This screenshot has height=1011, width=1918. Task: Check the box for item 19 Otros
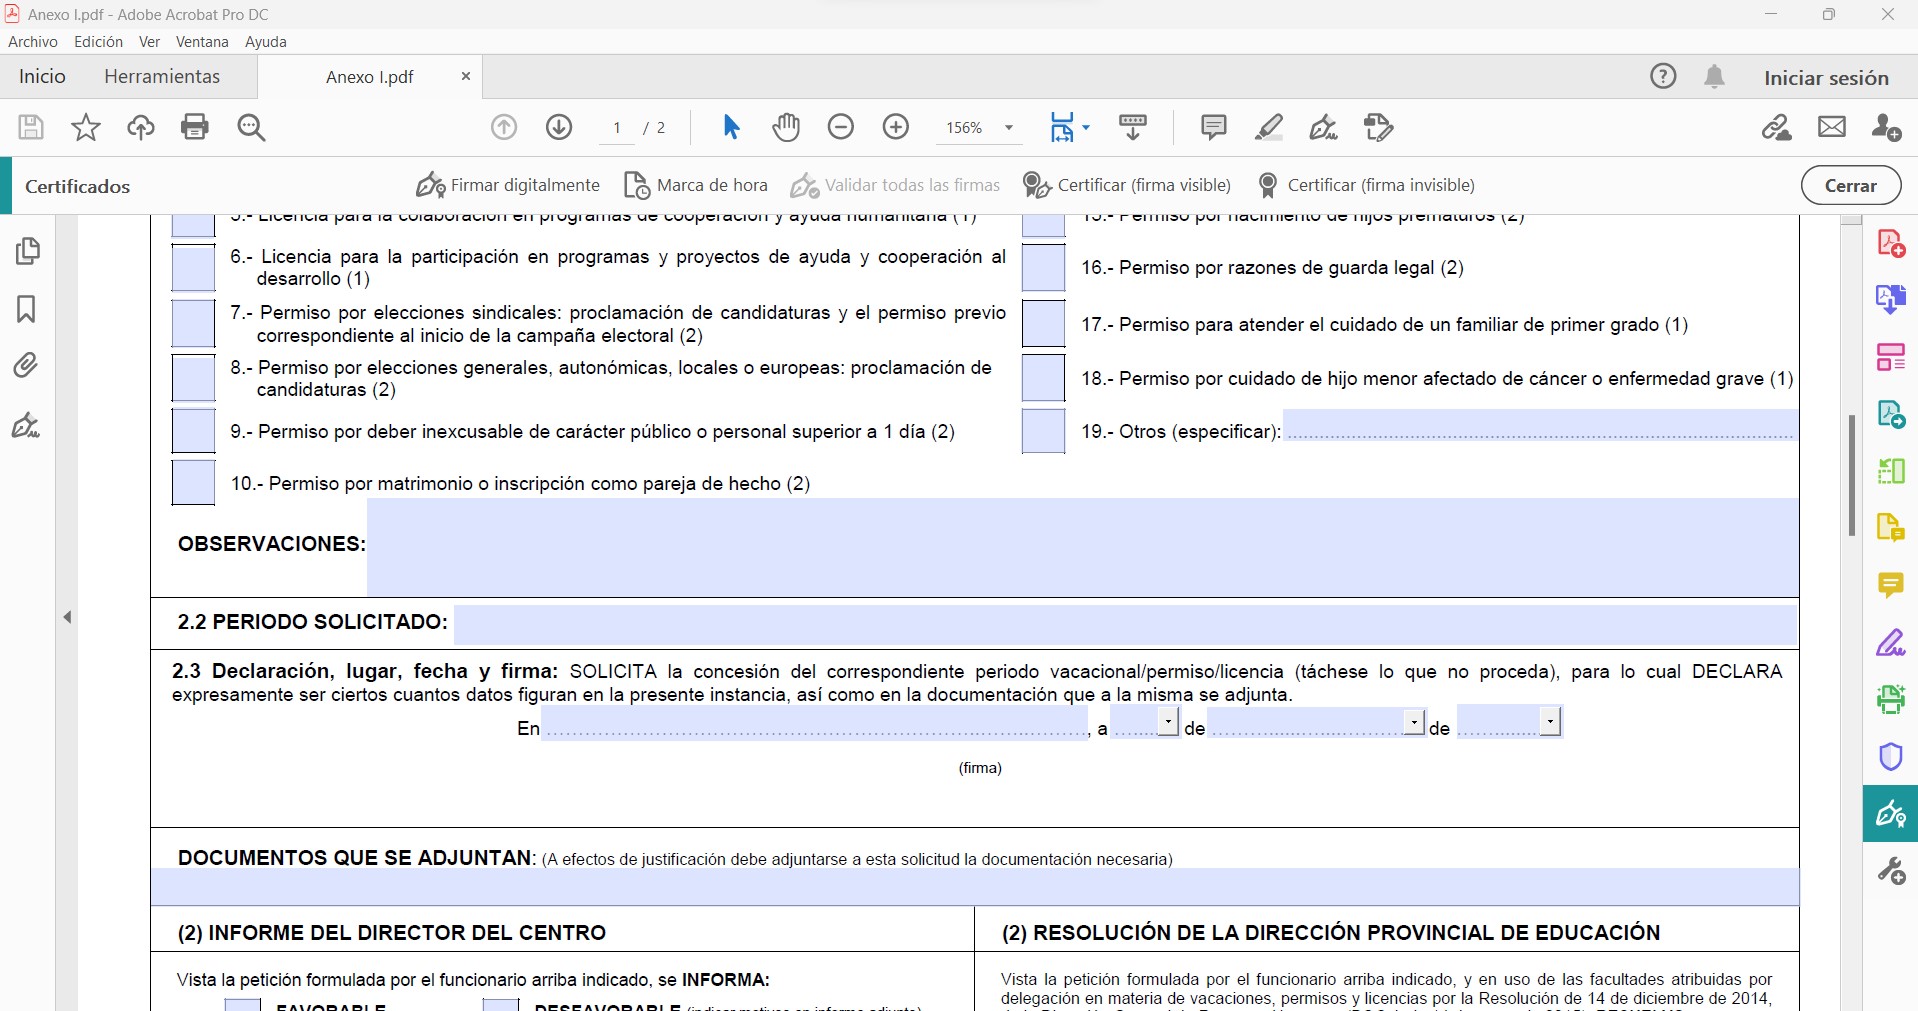(1043, 431)
